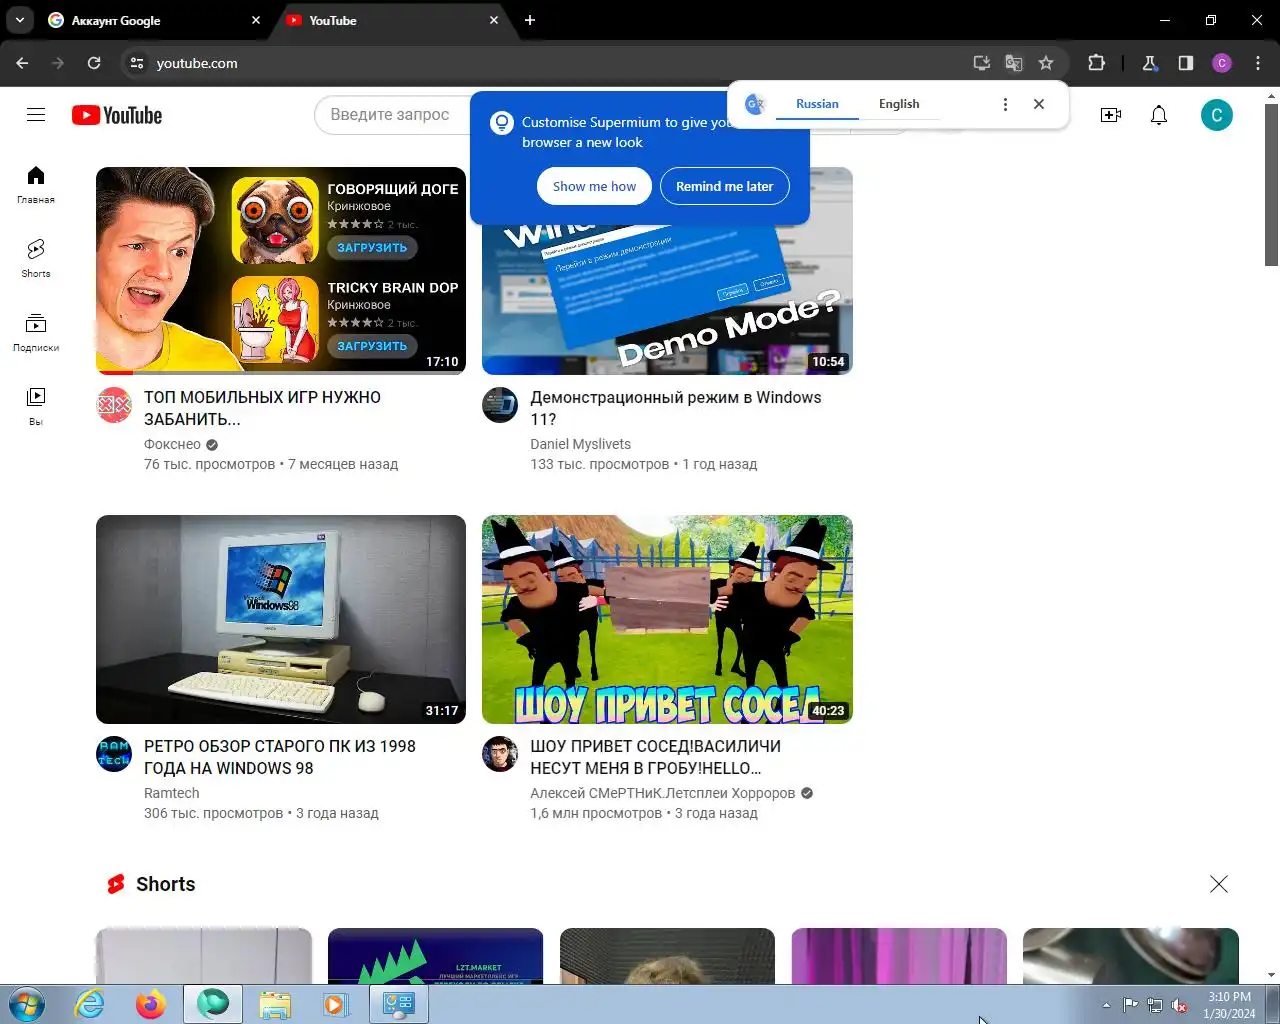View site information icon in address bar
1280x1024 pixels.
137,63
